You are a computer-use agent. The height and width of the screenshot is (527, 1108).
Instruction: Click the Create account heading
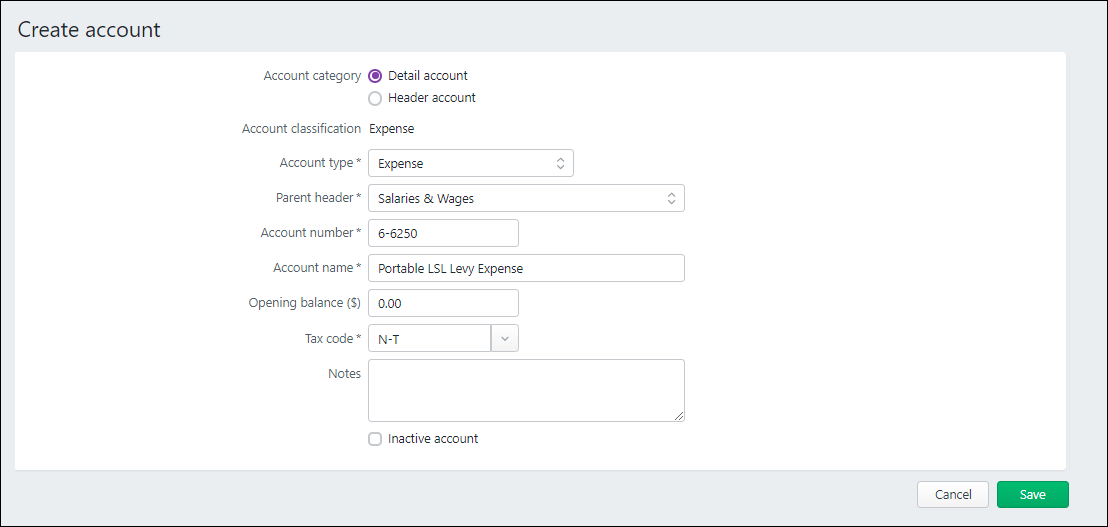coord(89,30)
